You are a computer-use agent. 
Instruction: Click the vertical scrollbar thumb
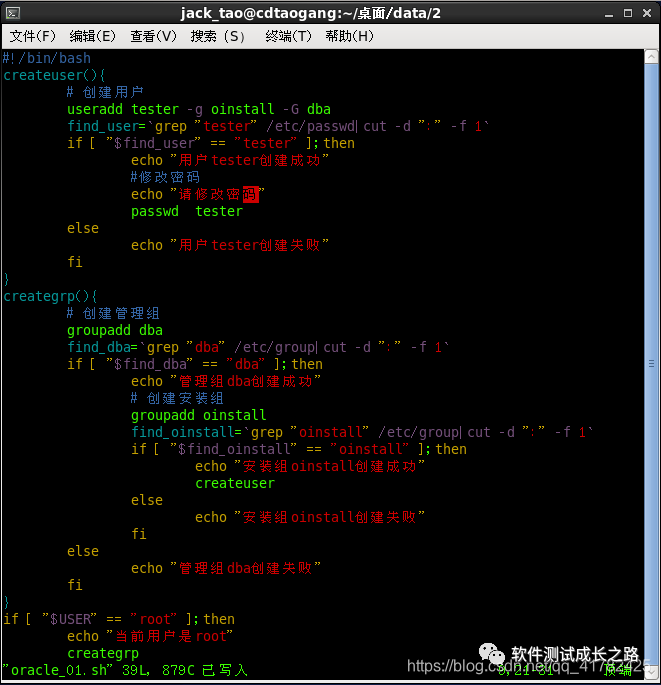pos(651,364)
